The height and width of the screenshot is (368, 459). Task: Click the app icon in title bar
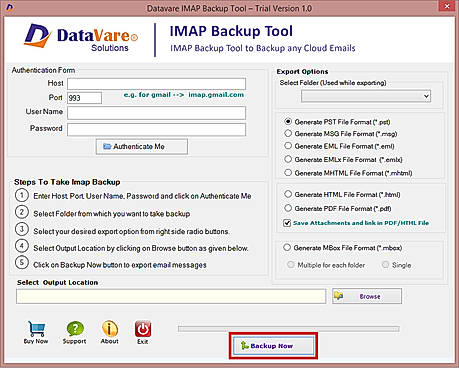[10, 7]
